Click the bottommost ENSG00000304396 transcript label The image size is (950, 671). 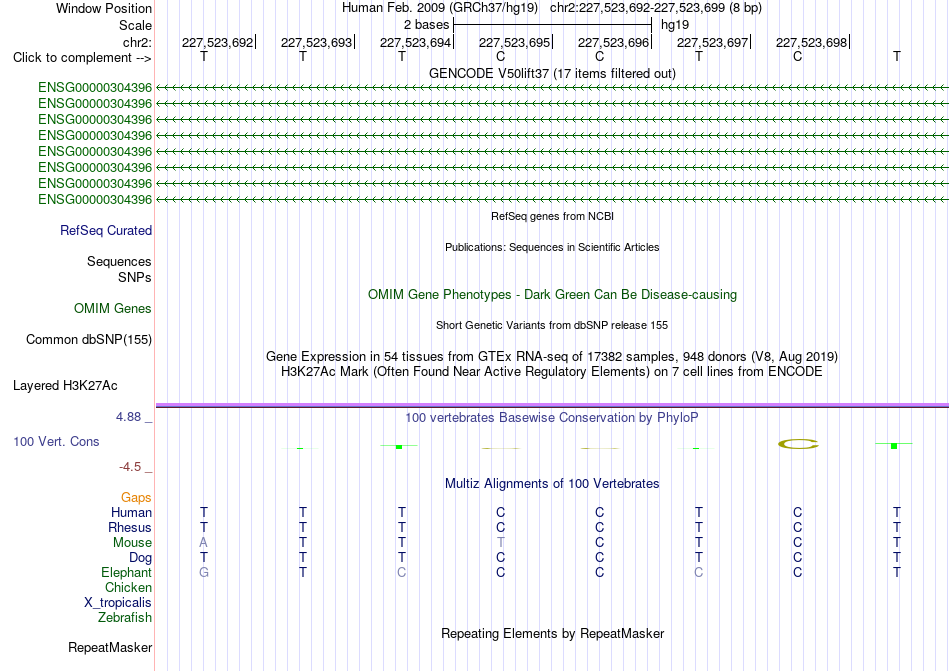(95, 199)
